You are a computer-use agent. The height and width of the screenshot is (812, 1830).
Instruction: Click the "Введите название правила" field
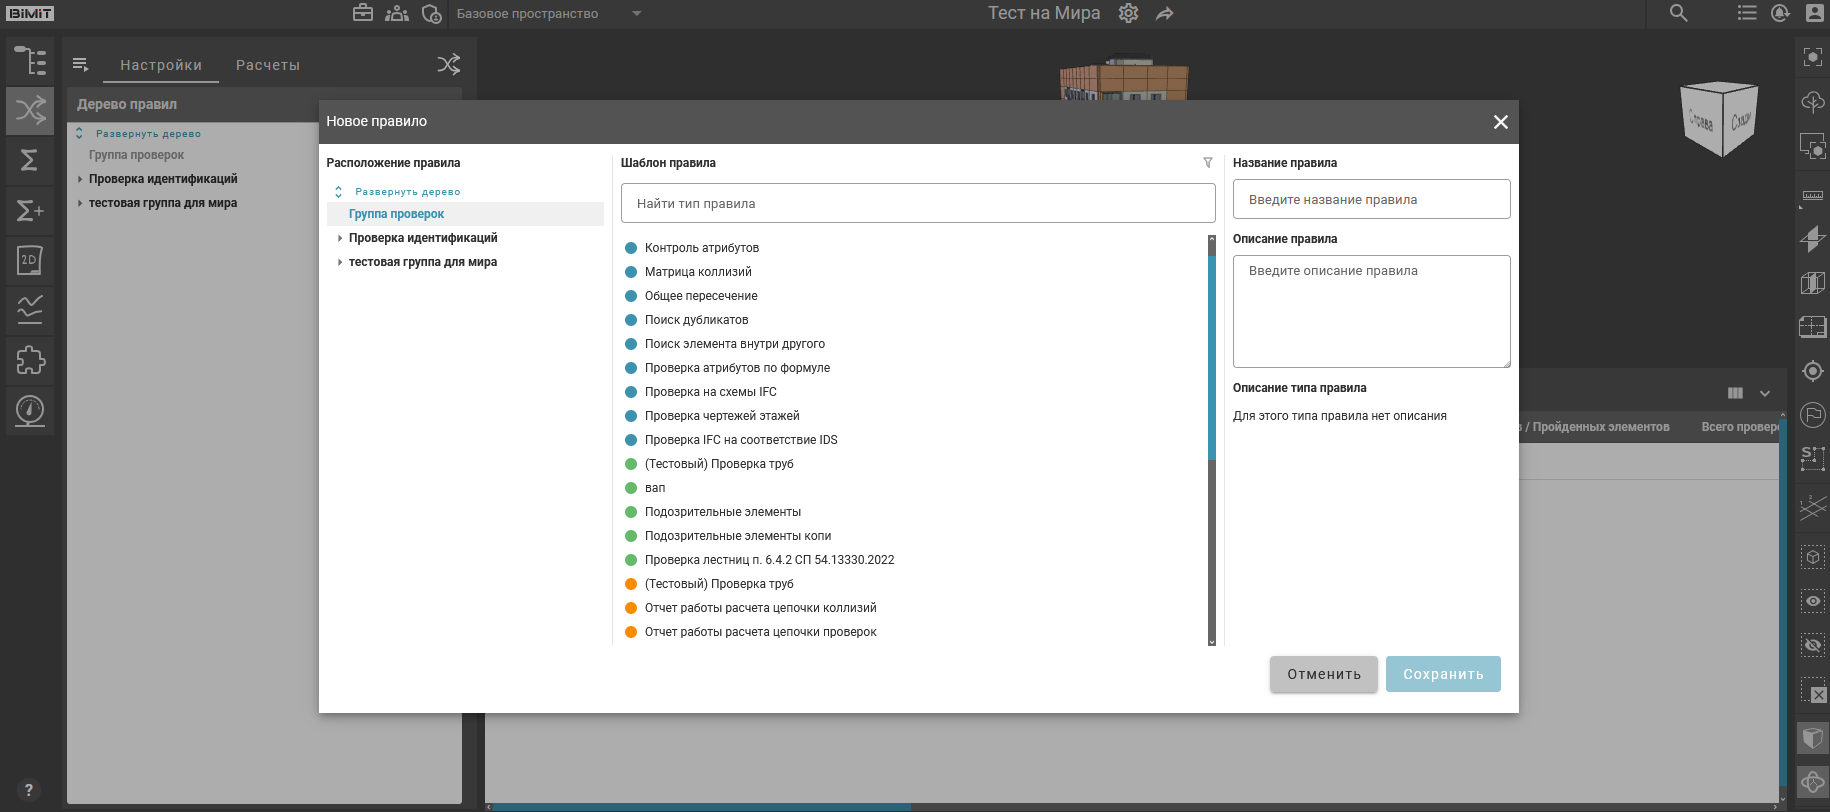[1371, 199]
